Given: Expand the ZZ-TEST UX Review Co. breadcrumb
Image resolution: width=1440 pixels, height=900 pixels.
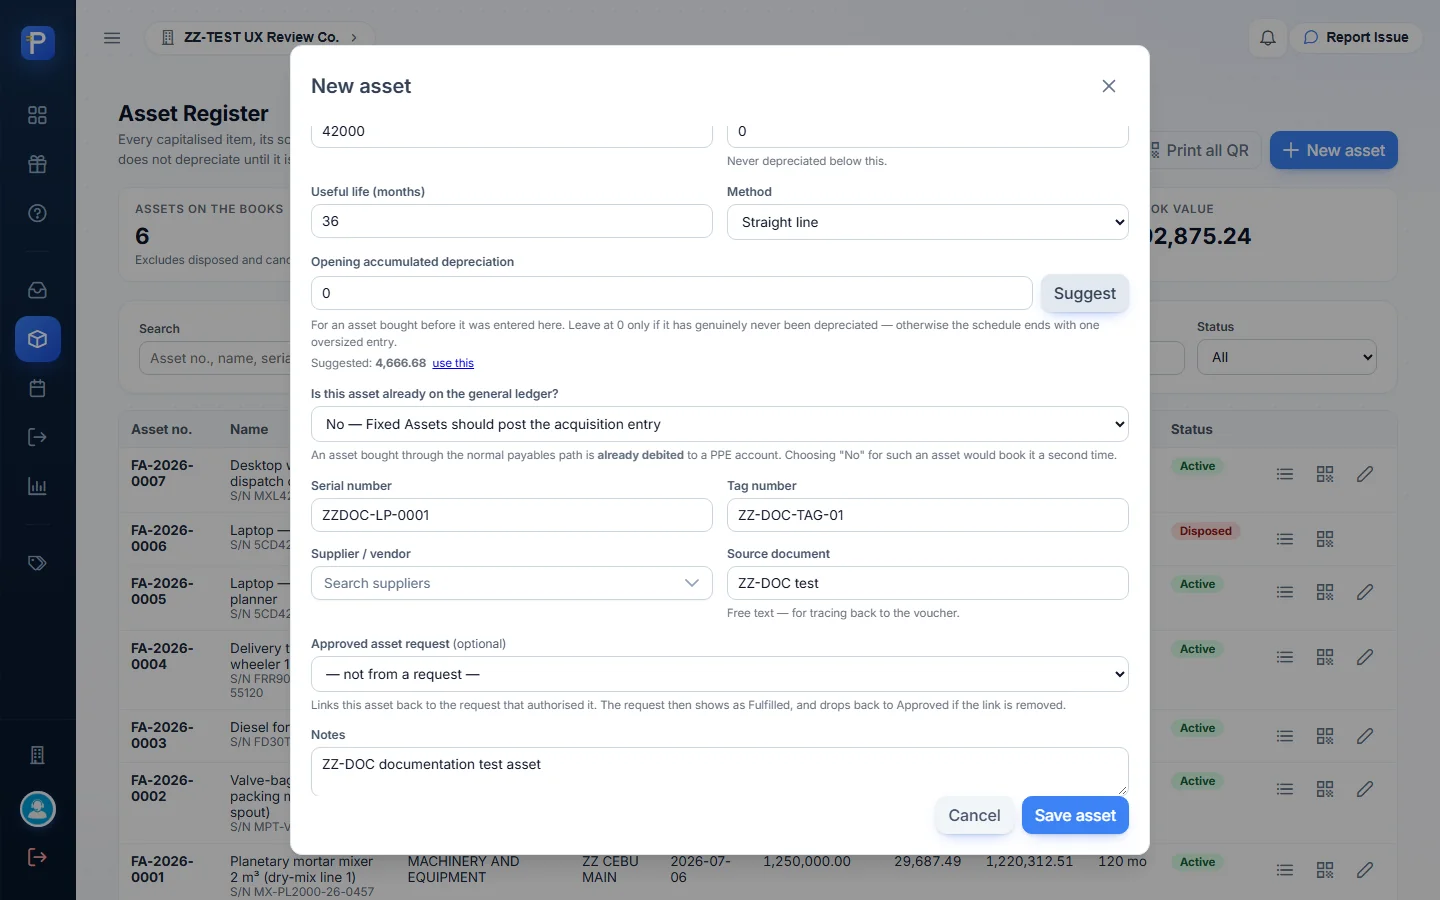Looking at the screenshot, I should tap(260, 38).
